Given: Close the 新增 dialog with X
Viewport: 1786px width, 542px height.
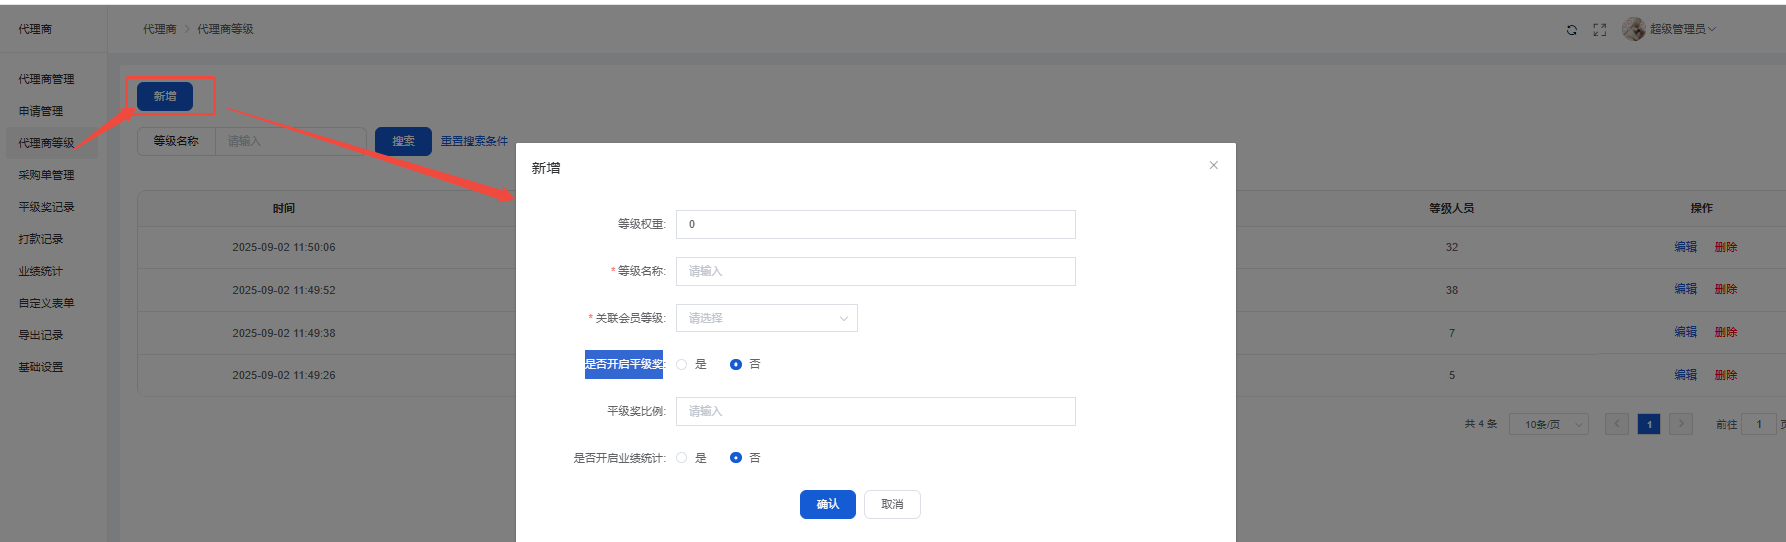Looking at the screenshot, I should 1213,165.
